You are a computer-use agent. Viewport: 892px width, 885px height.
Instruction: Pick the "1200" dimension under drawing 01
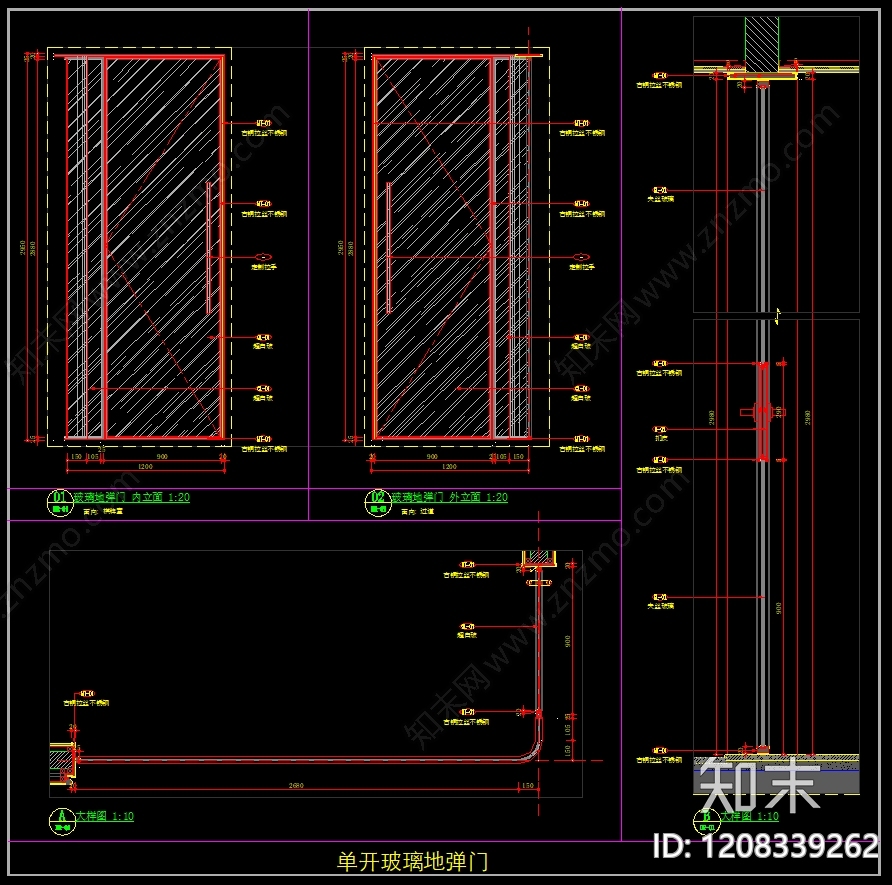[x=146, y=466]
